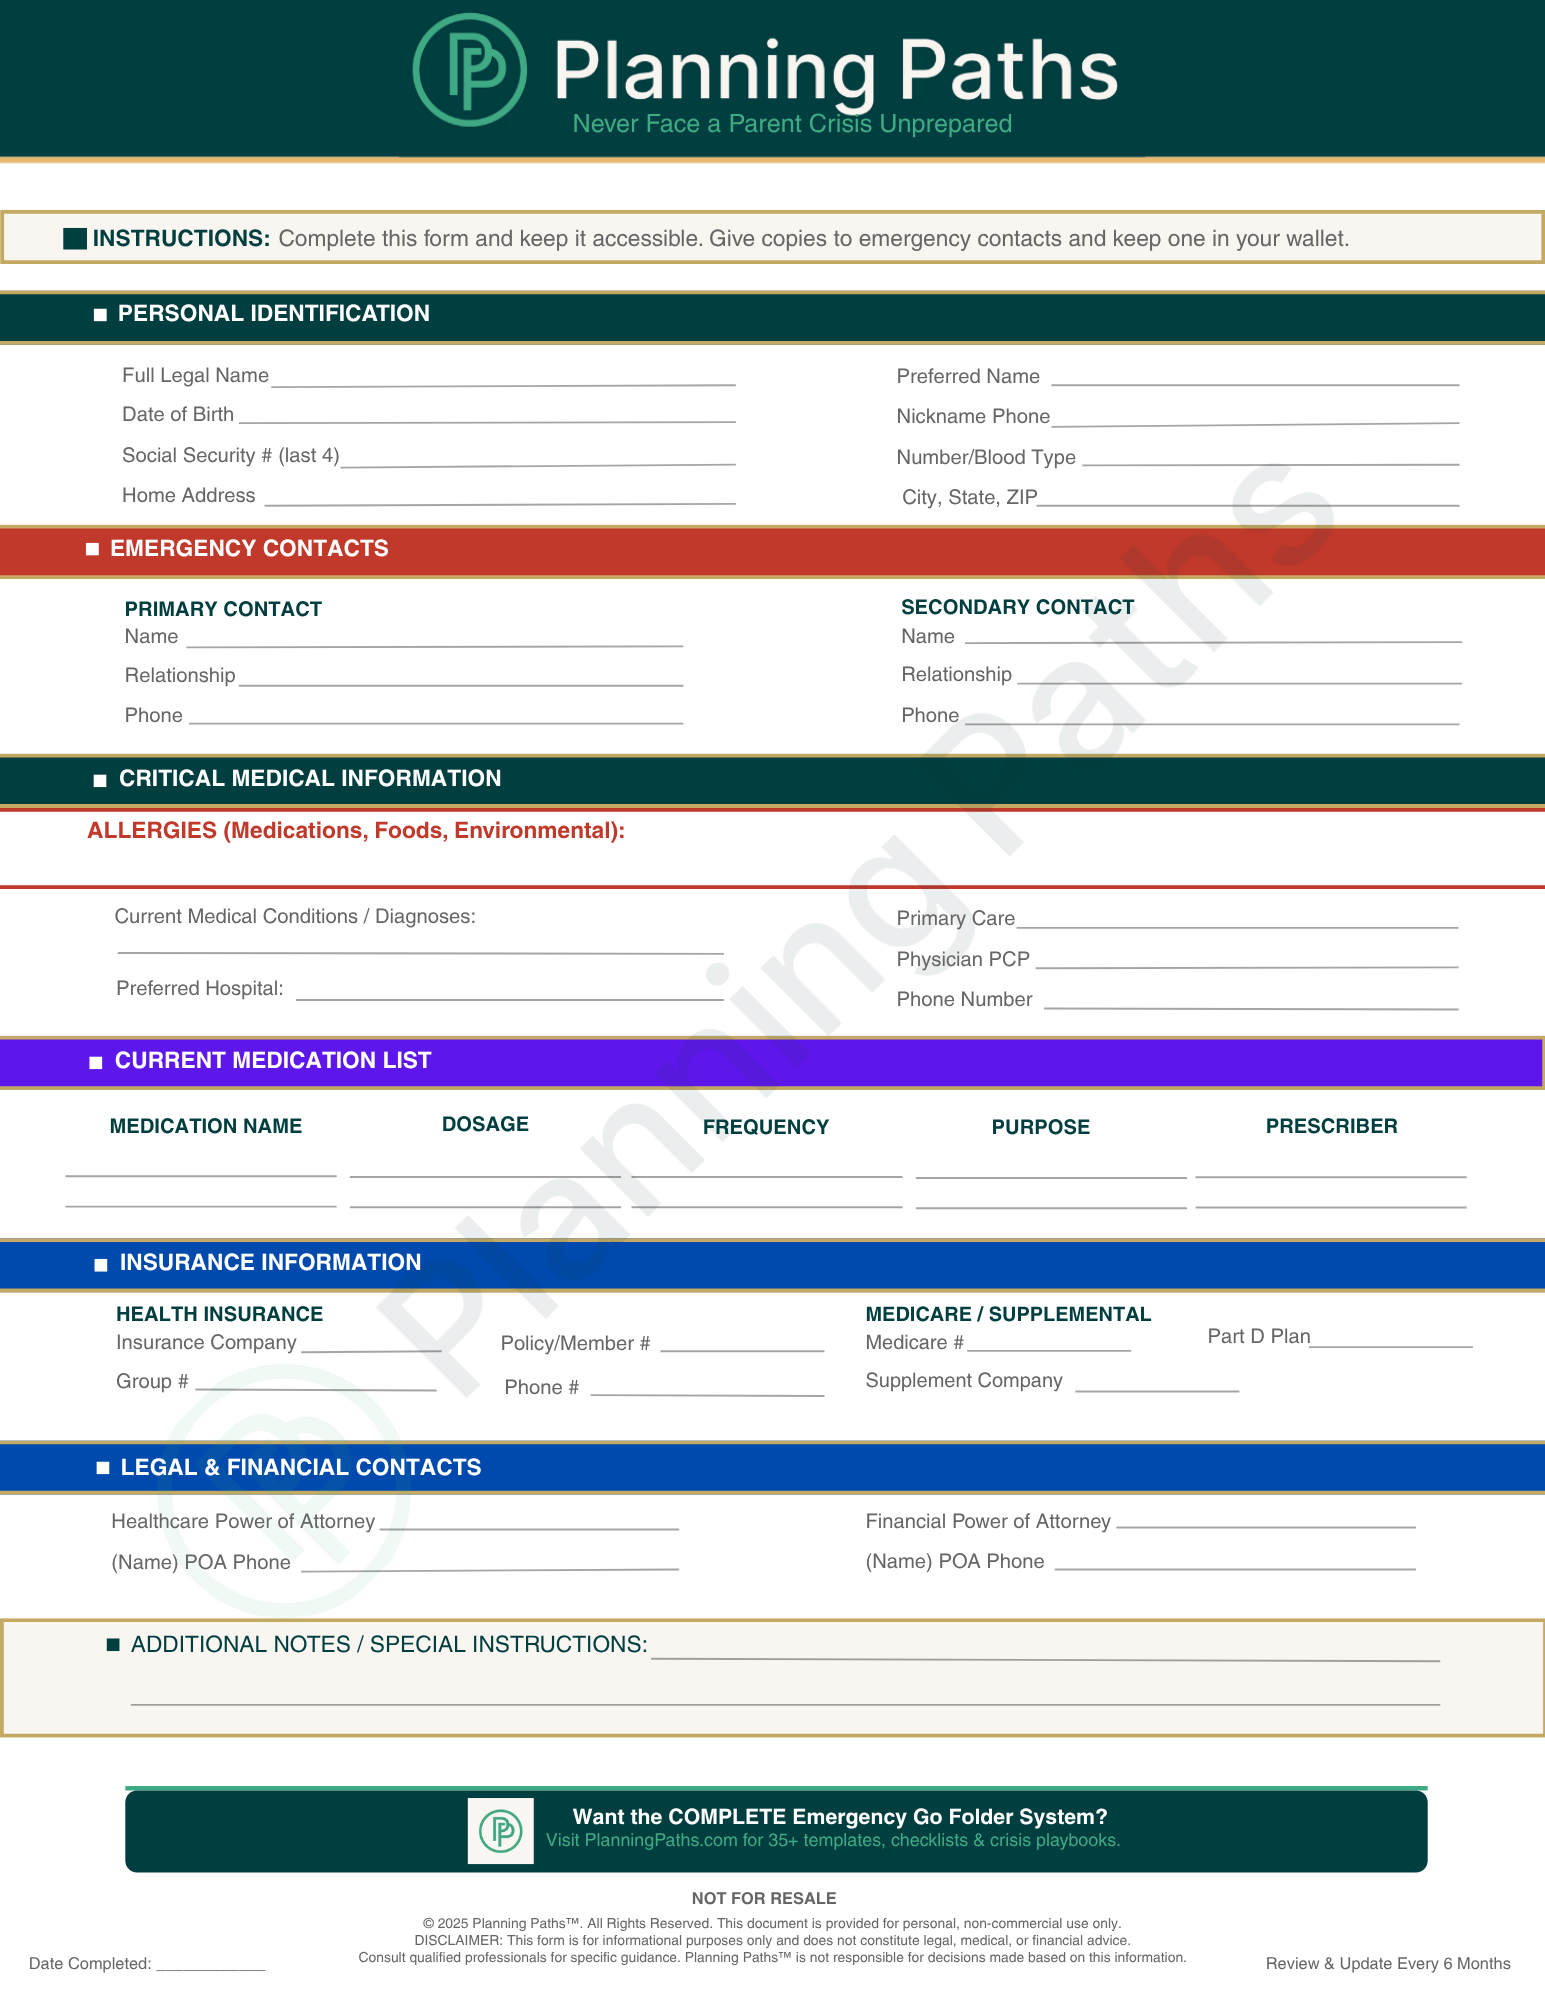Click the NOT FOR RESALE text
The image size is (1545, 2000).
coord(764,1898)
